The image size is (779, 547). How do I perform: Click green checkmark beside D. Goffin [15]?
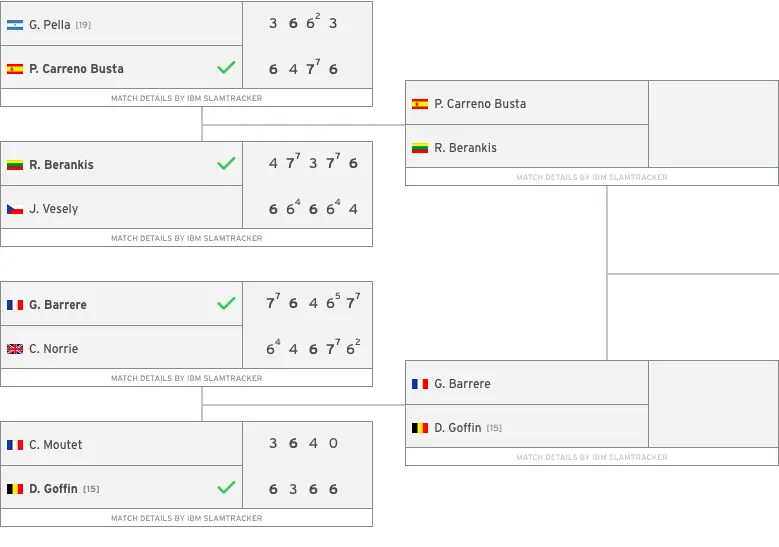coord(226,488)
